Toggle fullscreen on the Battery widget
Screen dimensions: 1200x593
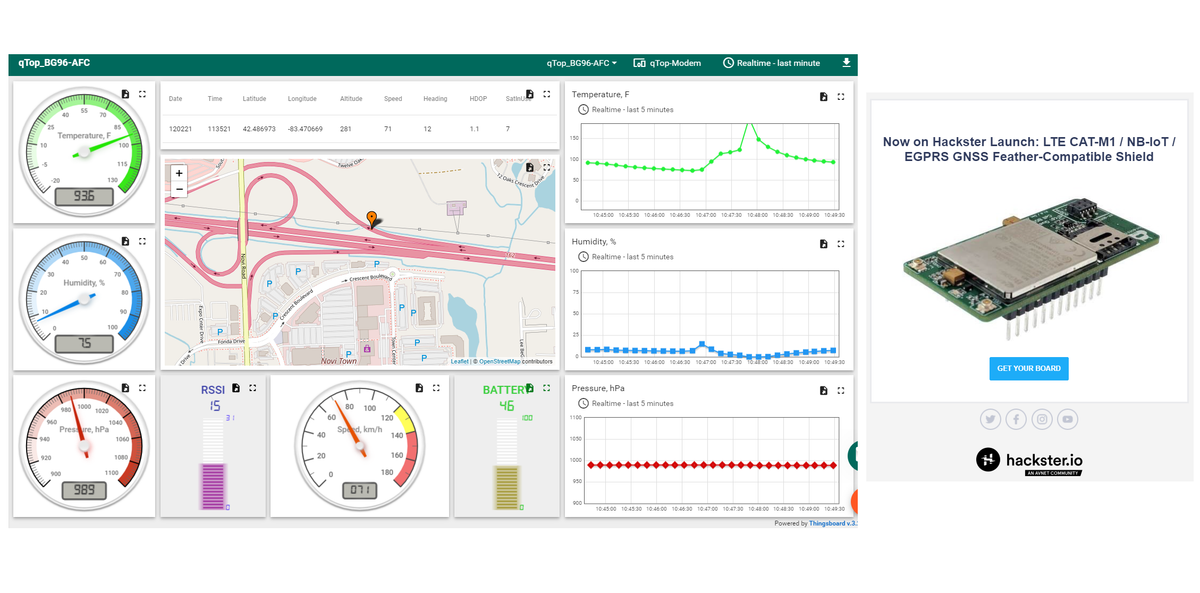(546, 387)
